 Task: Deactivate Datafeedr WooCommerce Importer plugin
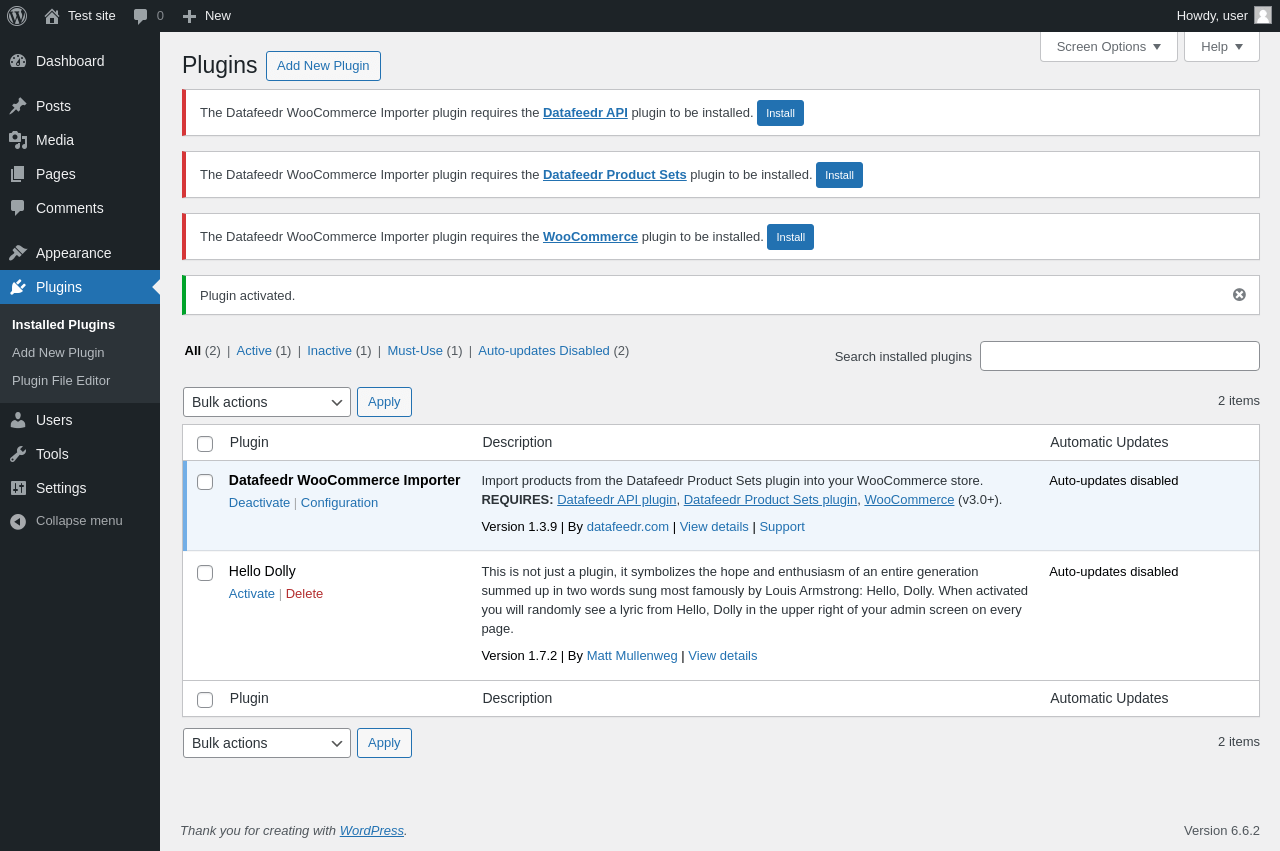click(259, 503)
